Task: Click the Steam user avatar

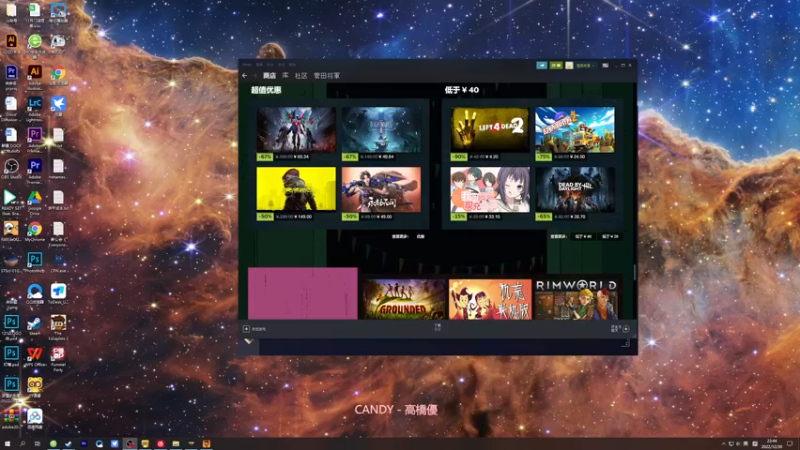Action: pyautogui.click(x=569, y=65)
